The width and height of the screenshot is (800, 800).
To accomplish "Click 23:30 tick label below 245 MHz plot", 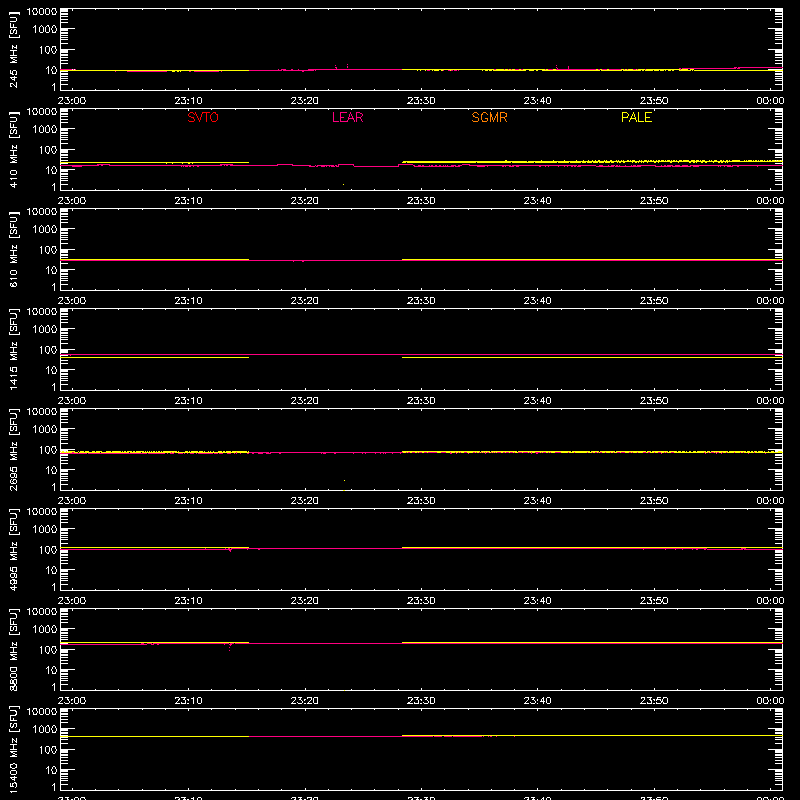I will tap(421, 101).
